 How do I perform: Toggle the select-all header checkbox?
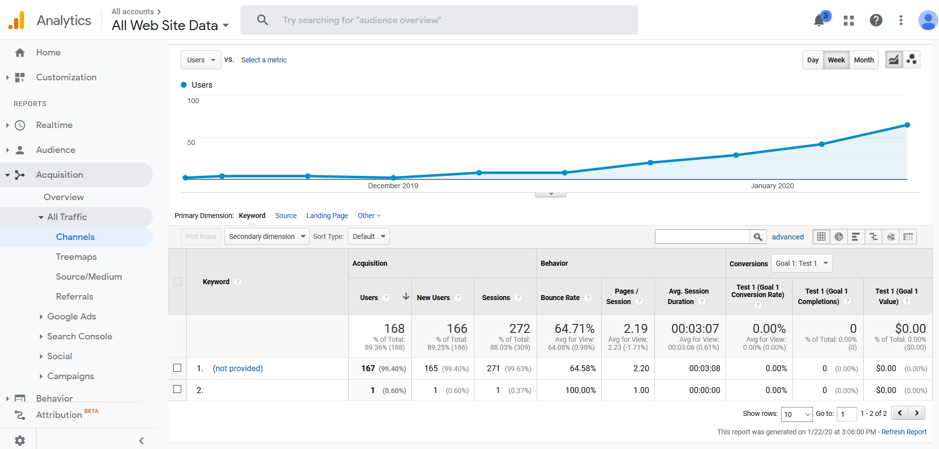tap(177, 281)
